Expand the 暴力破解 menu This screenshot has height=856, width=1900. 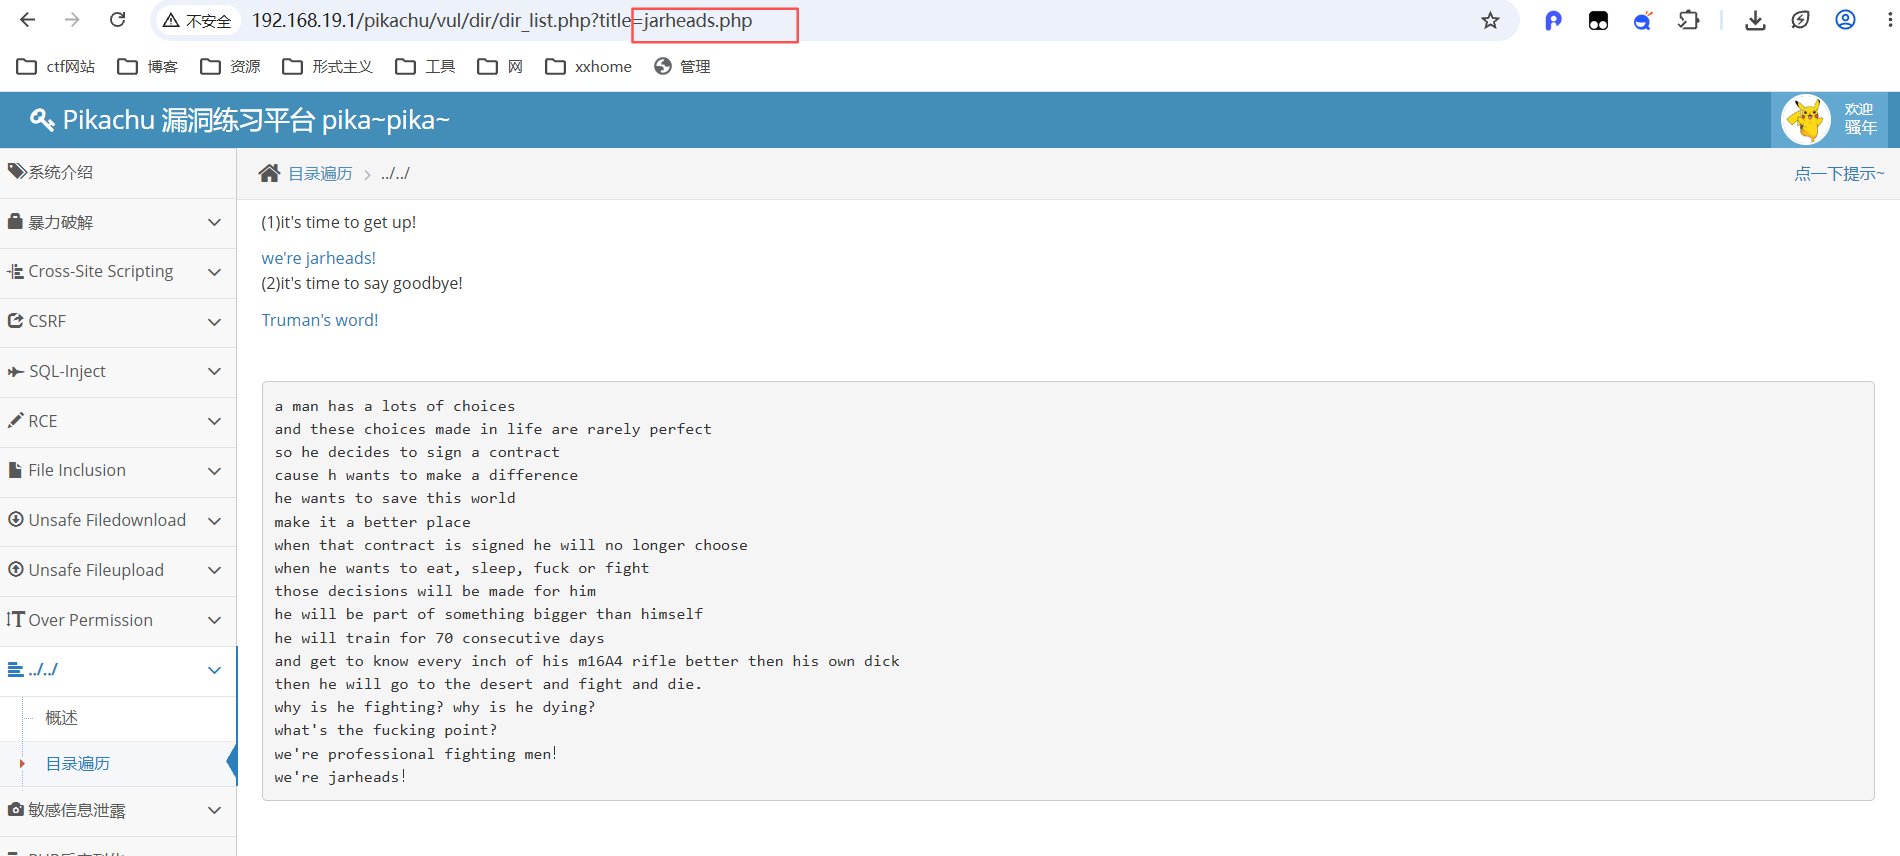(x=118, y=222)
